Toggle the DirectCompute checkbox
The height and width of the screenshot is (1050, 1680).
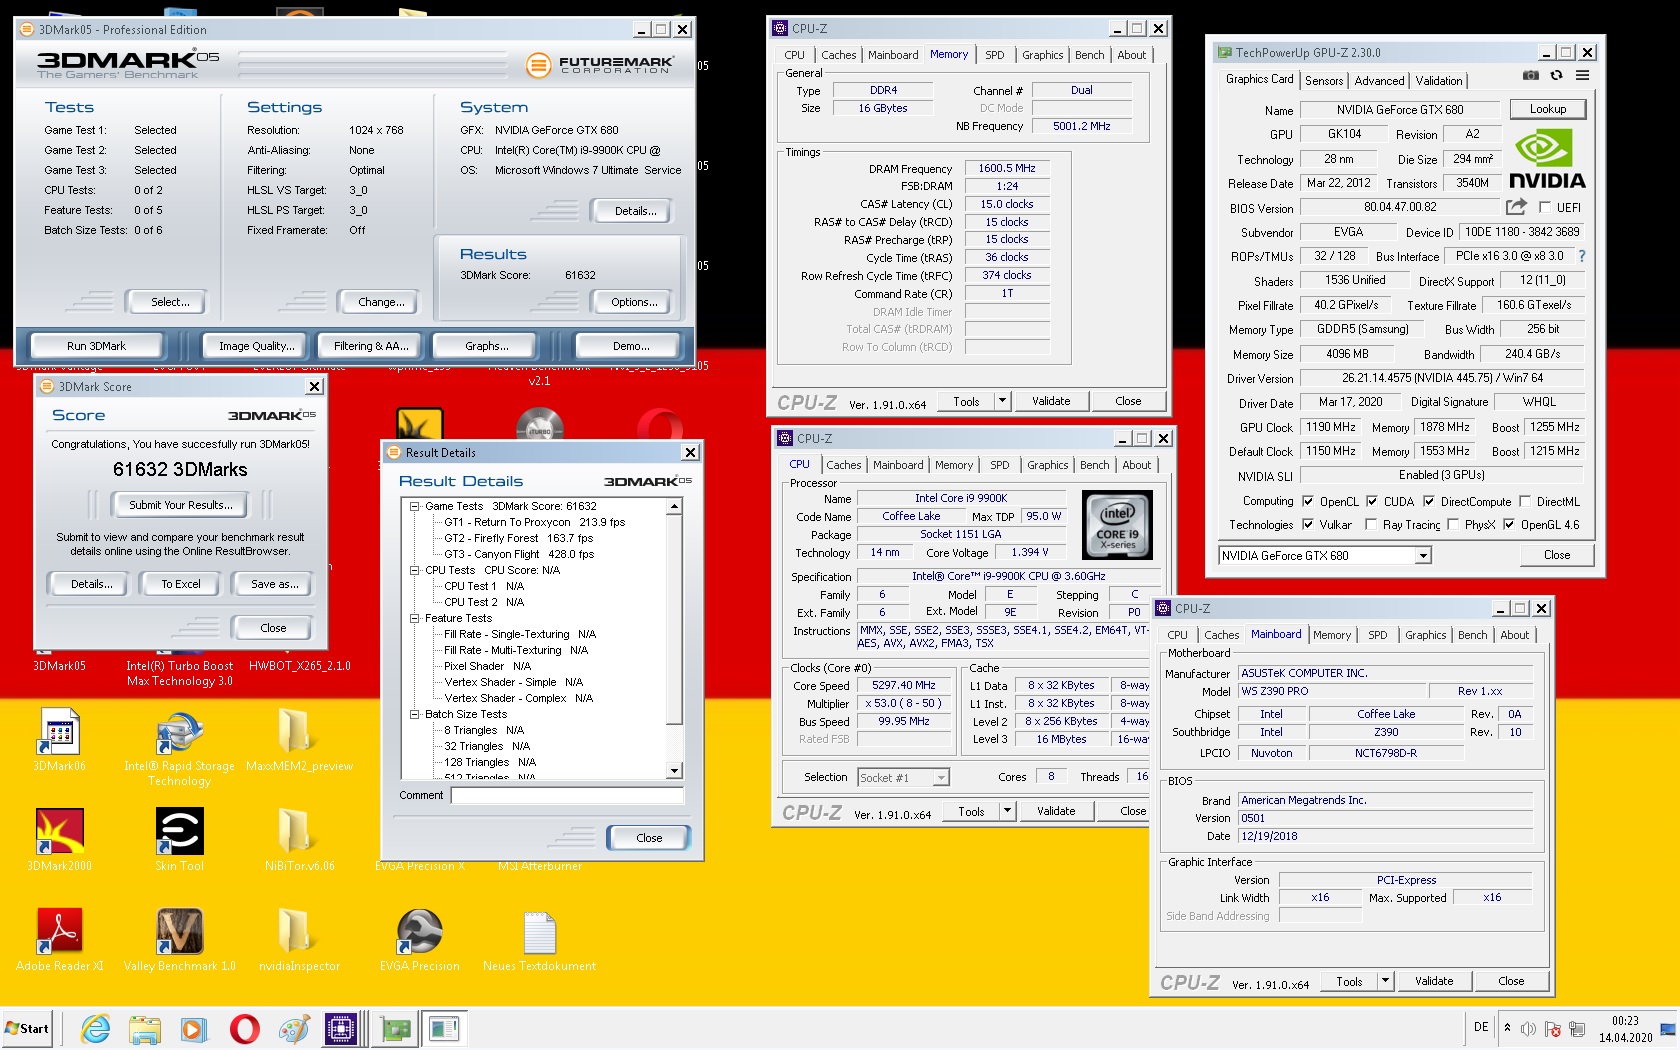pyautogui.click(x=1429, y=501)
